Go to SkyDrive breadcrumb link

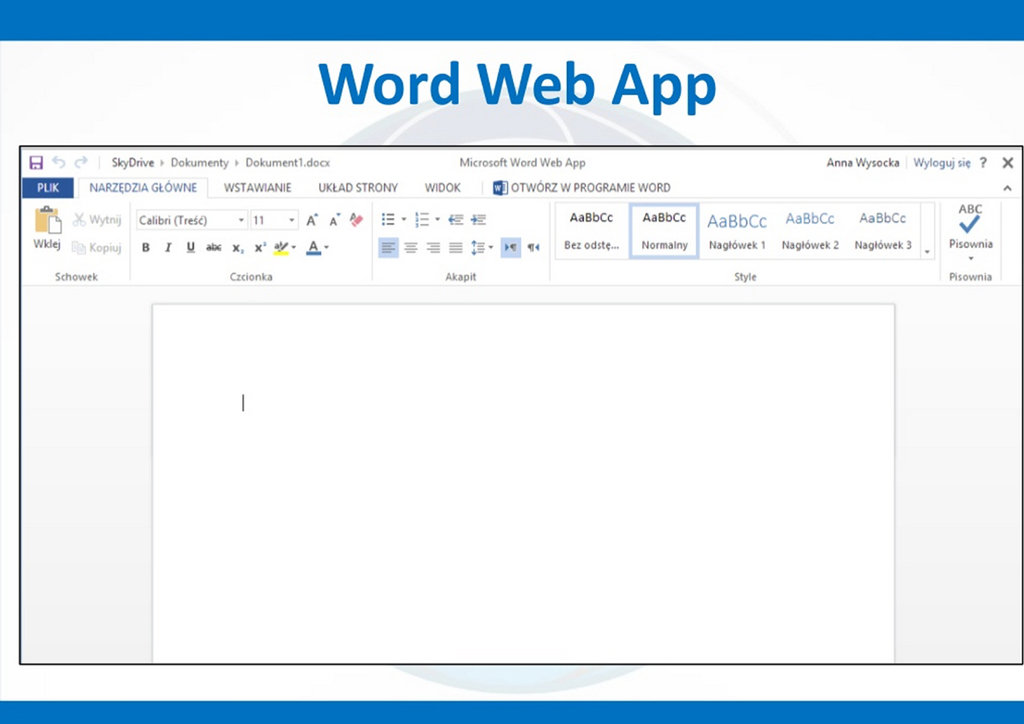(x=133, y=163)
